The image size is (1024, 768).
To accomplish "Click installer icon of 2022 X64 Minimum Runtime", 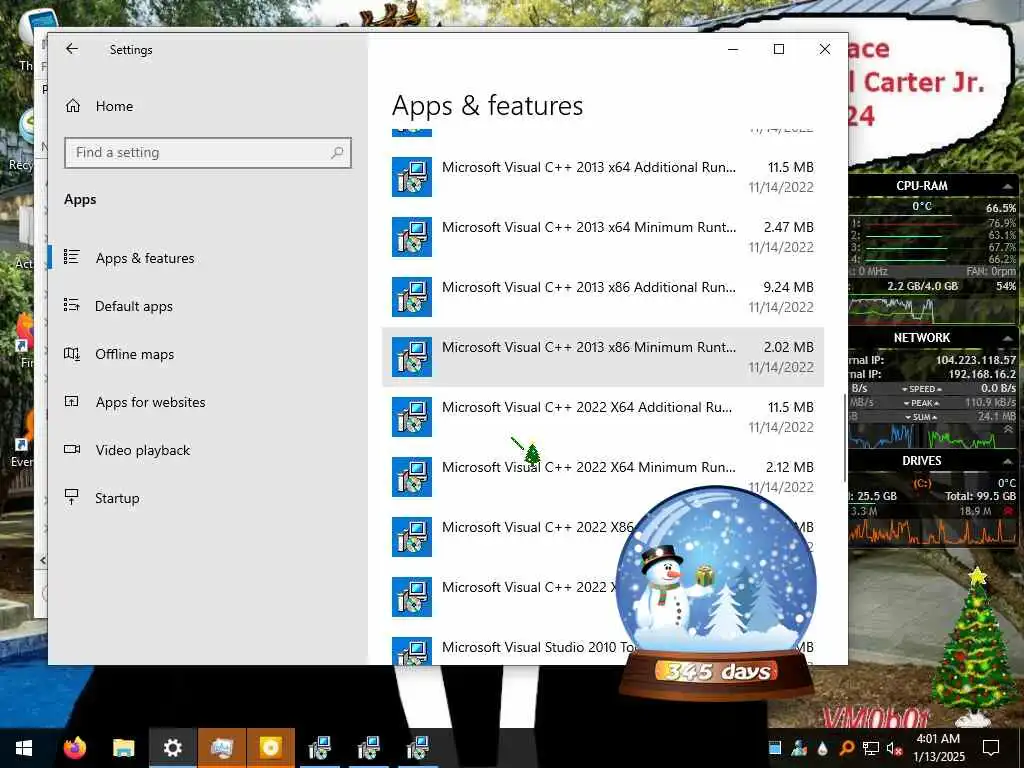I will (412, 477).
